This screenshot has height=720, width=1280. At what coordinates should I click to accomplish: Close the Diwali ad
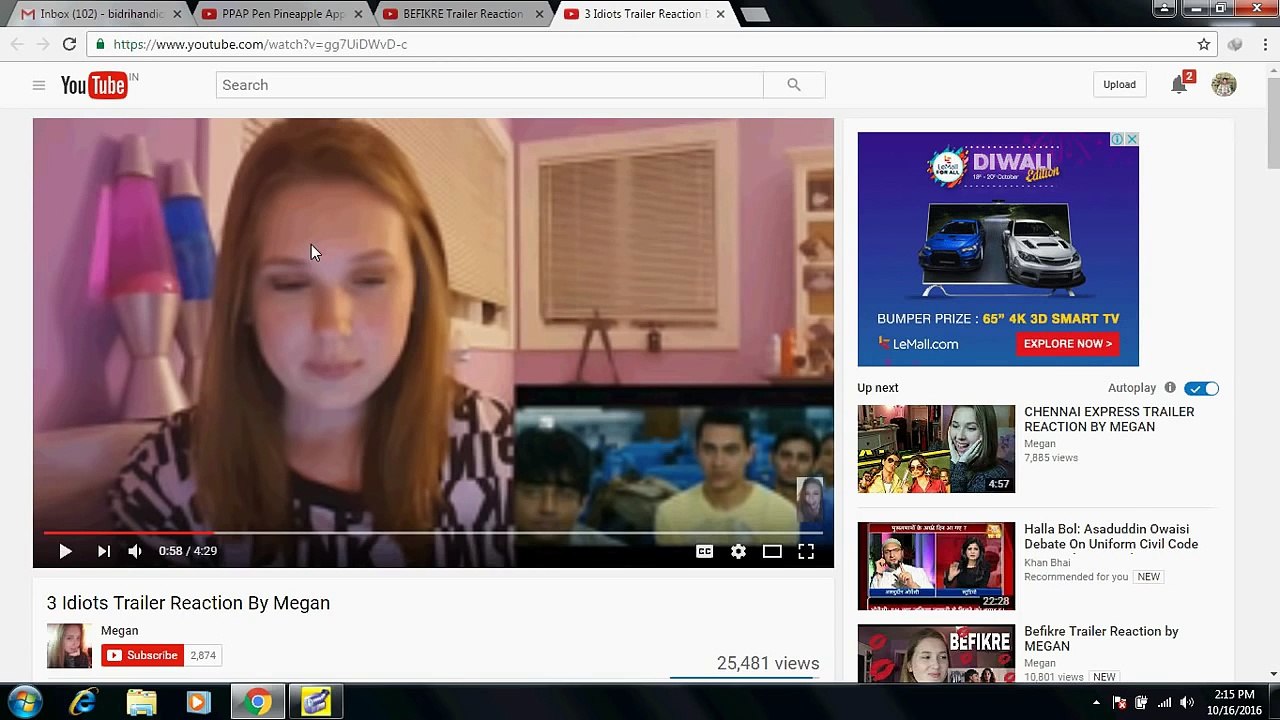coord(1132,139)
